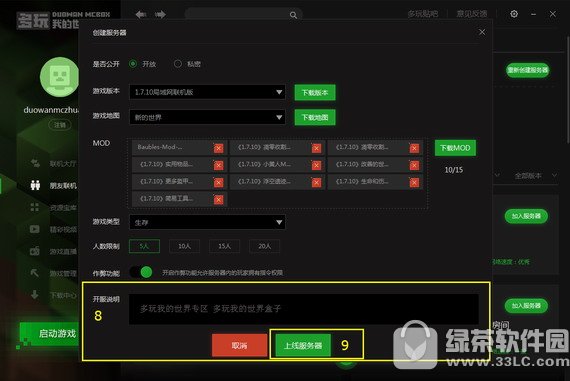Open the 游戏版本 dropdown showing 1.7.10
The image size is (570, 381).
(x=207, y=92)
